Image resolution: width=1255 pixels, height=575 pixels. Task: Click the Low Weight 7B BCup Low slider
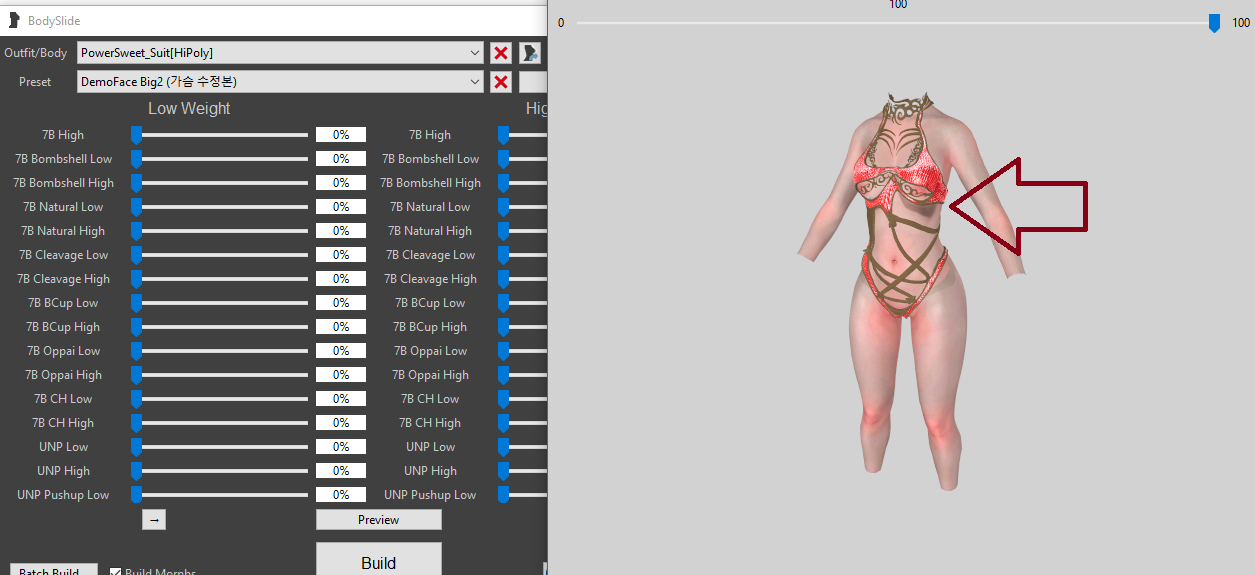point(221,303)
